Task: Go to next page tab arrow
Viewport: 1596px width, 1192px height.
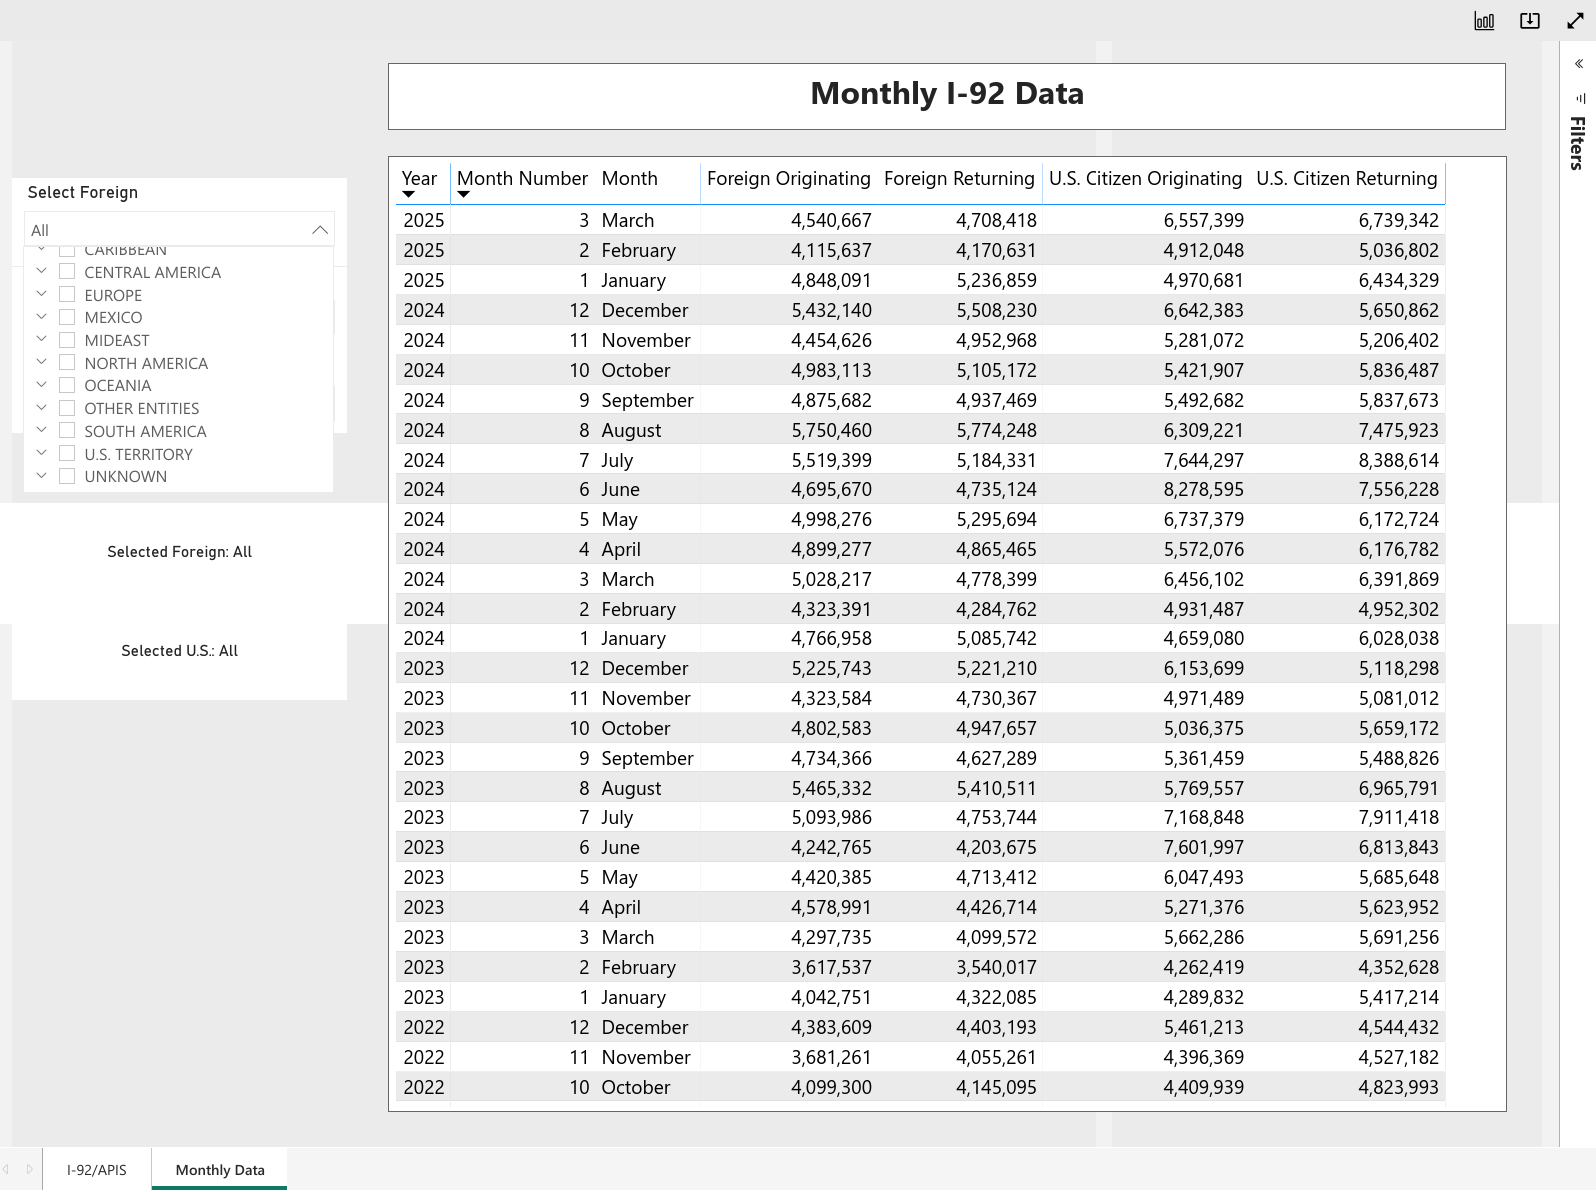Action: coord(30,1169)
